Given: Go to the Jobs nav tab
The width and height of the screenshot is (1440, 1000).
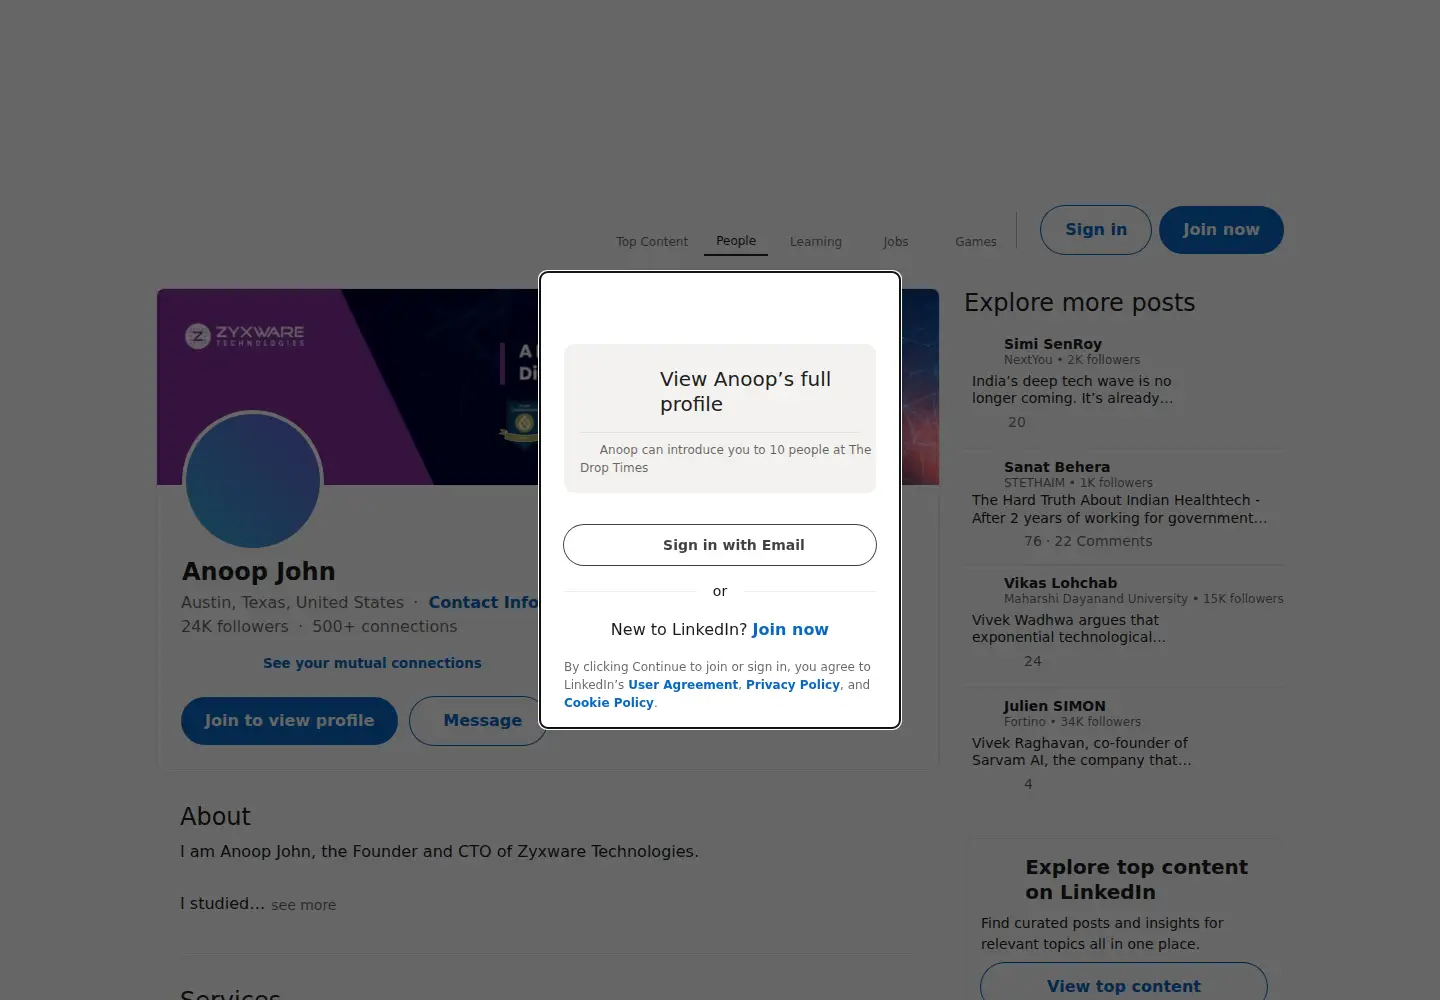Looking at the screenshot, I should click(896, 241).
